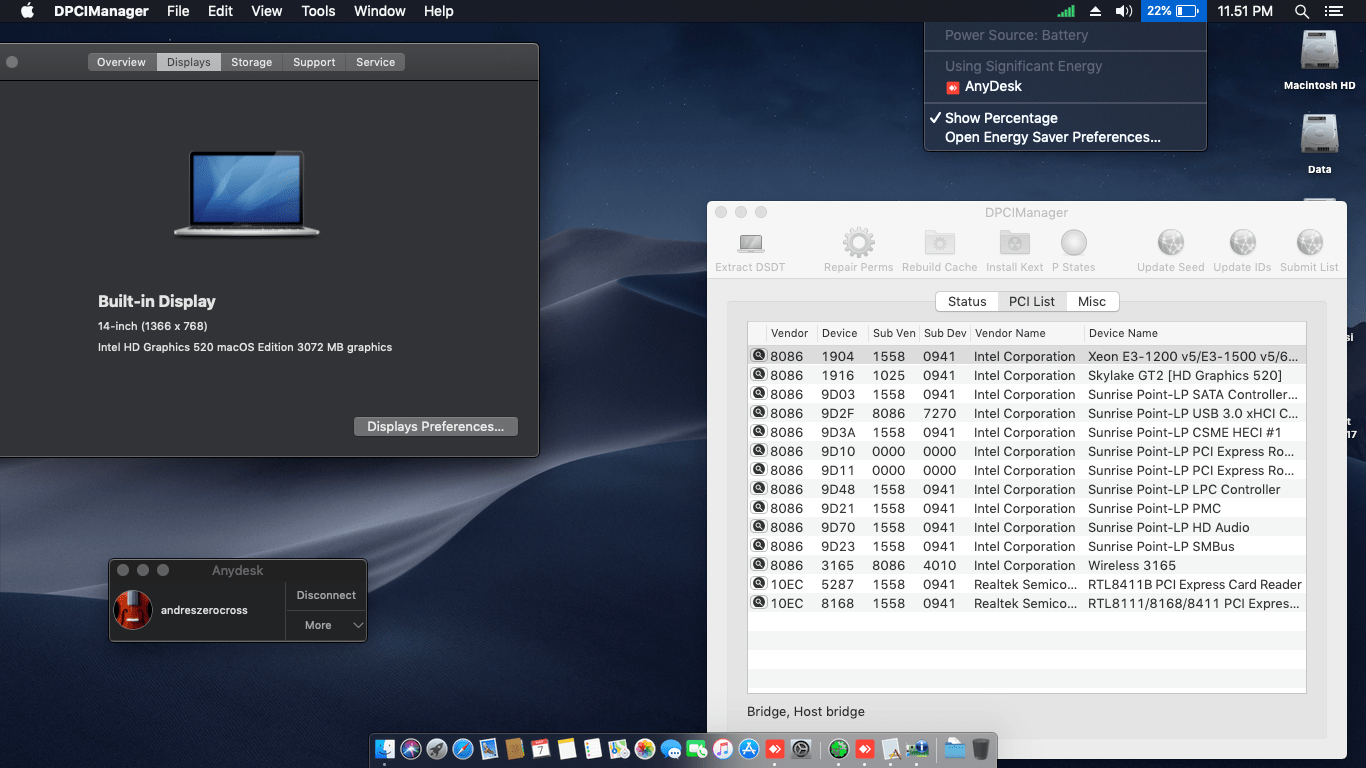Sort by Sub Ven column header
The image size is (1366, 768).
pyautogui.click(x=894, y=333)
